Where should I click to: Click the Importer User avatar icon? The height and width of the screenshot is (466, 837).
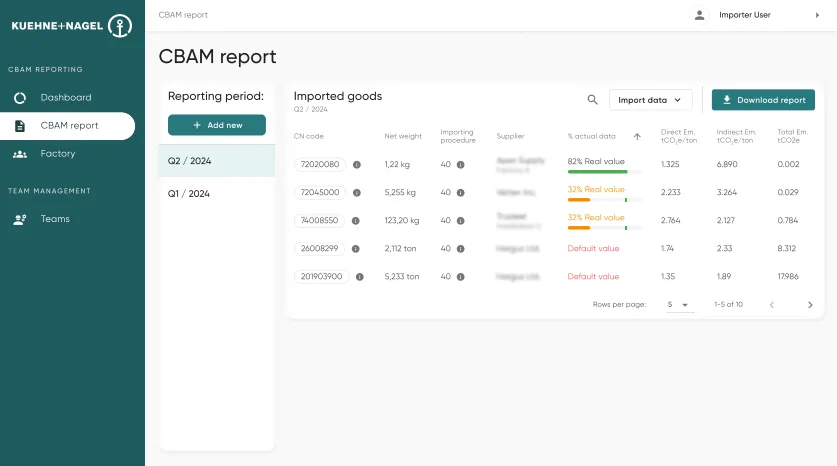point(699,15)
